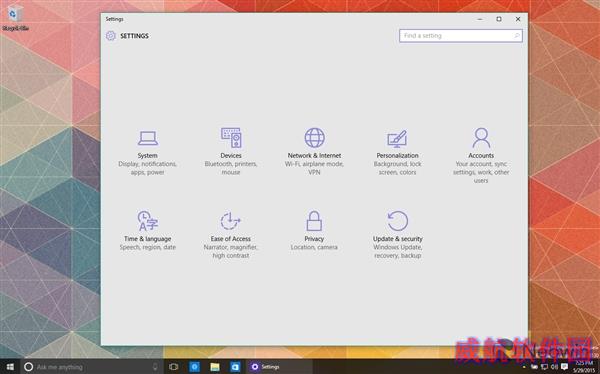Open the Recycle Bin desktop icon
The height and width of the screenshot is (374, 600).
(x=15, y=18)
